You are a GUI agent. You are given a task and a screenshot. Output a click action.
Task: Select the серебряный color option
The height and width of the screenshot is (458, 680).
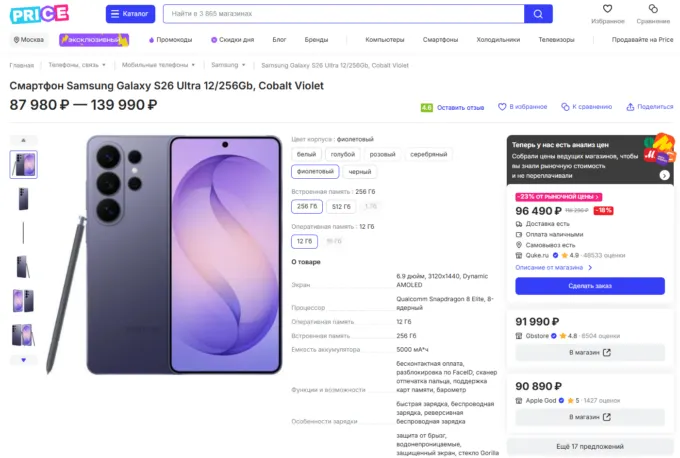coord(428,155)
